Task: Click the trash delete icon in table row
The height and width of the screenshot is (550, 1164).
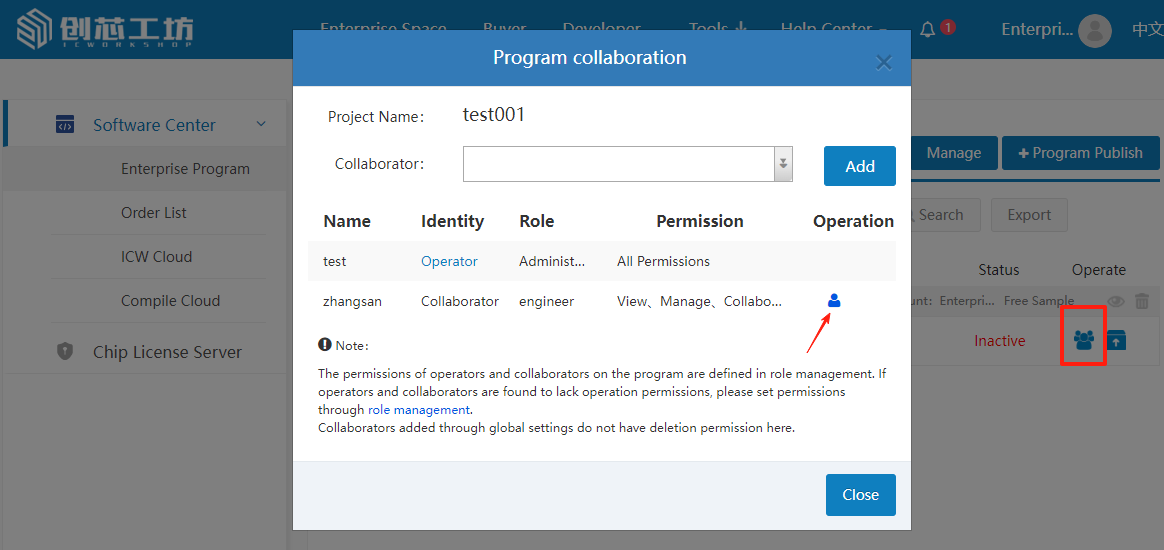Action: [x=1142, y=301]
